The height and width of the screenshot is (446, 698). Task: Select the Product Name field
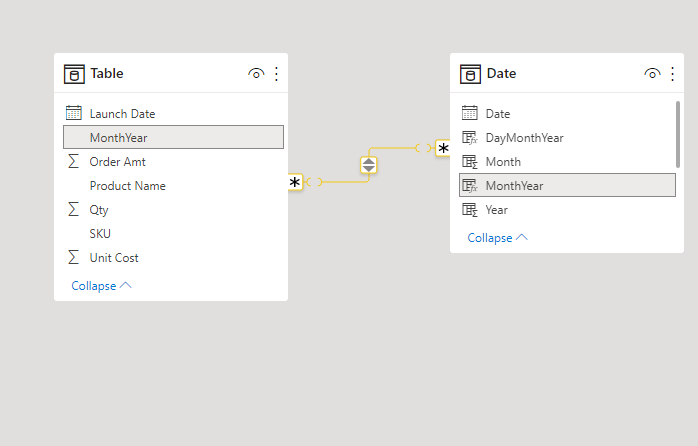point(173,186)
